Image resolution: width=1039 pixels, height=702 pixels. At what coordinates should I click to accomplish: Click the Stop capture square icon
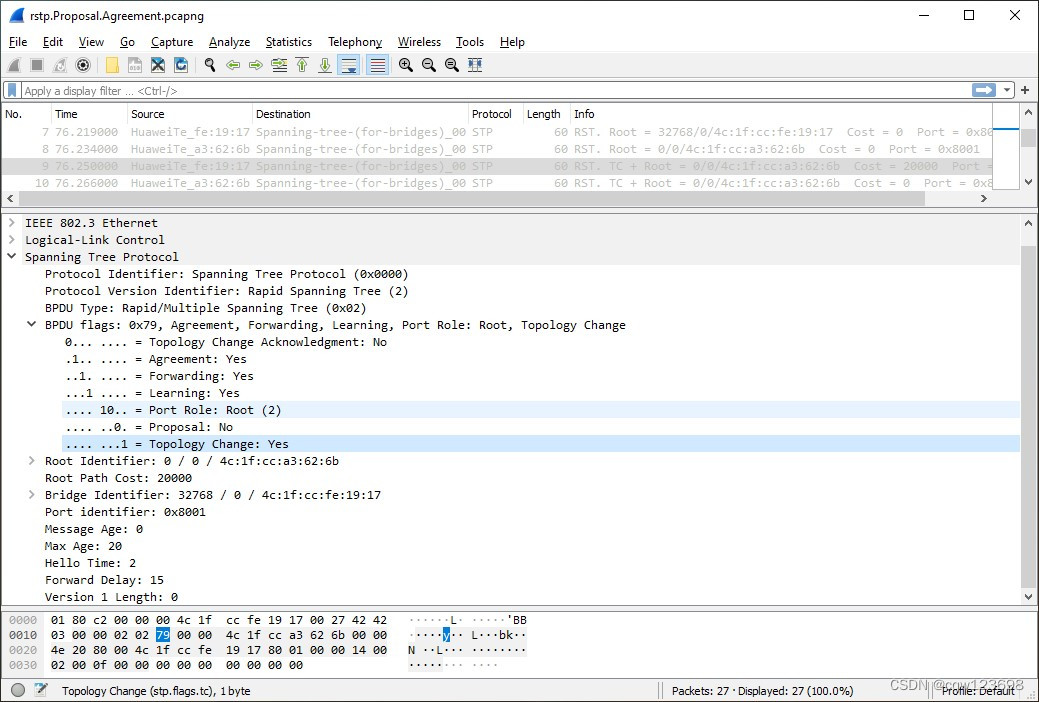pyautogui.click(x=37, y=65)
